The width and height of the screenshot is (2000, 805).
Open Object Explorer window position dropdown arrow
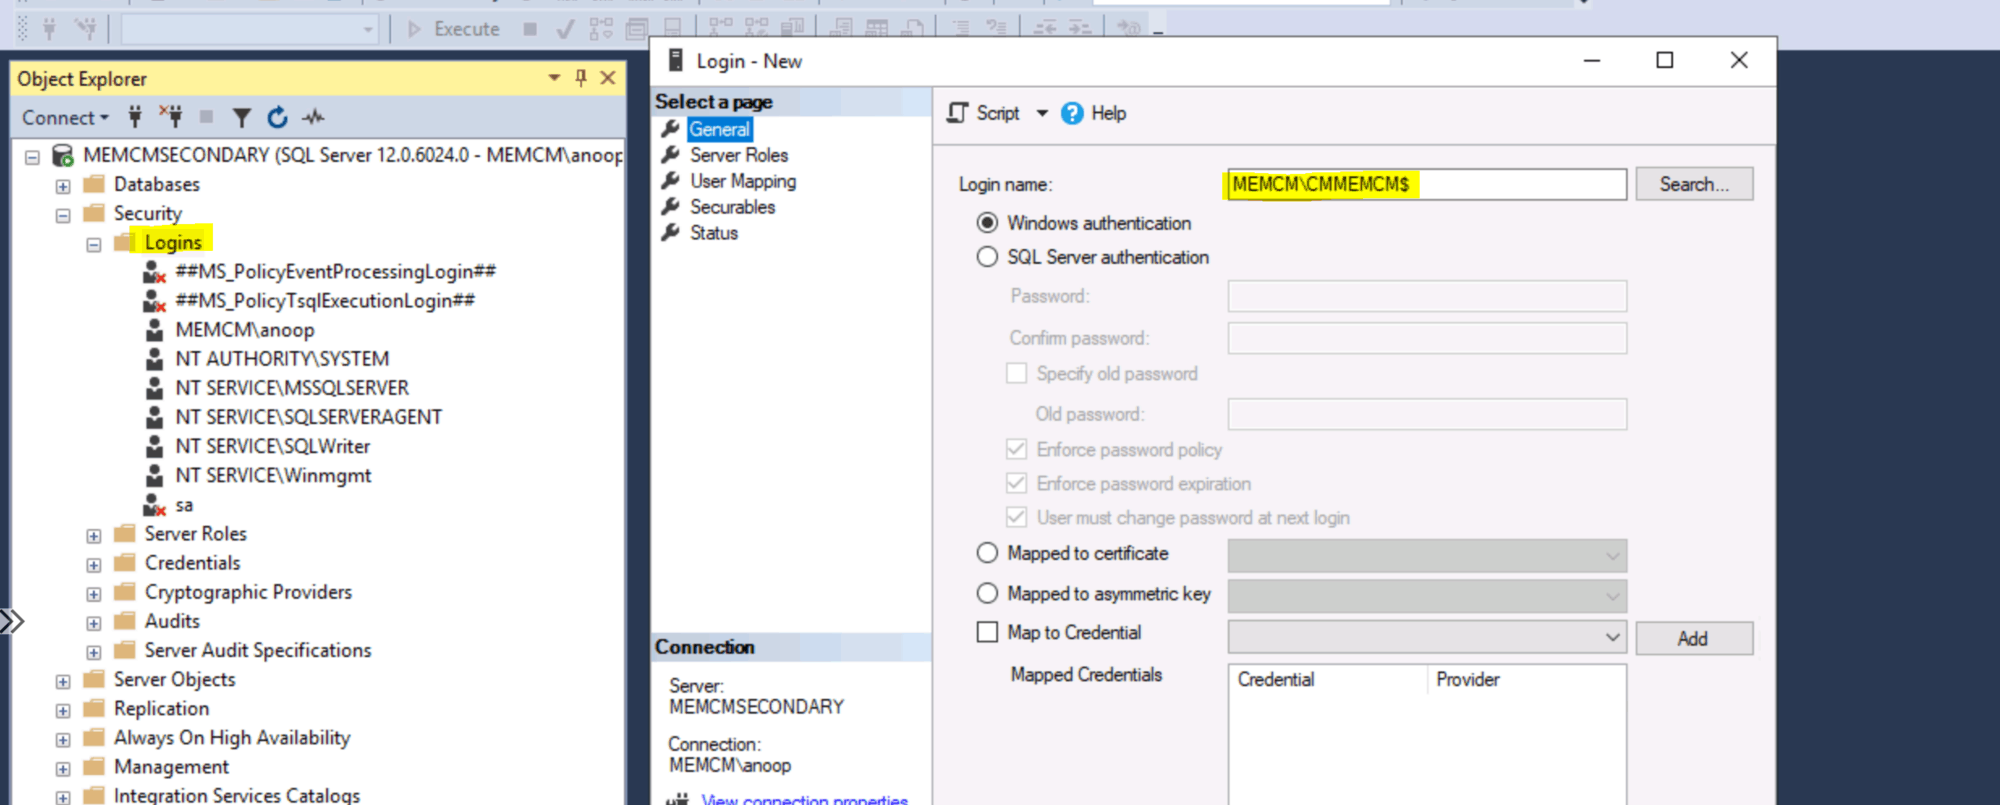pyautogui.click(x=554, y=78)
